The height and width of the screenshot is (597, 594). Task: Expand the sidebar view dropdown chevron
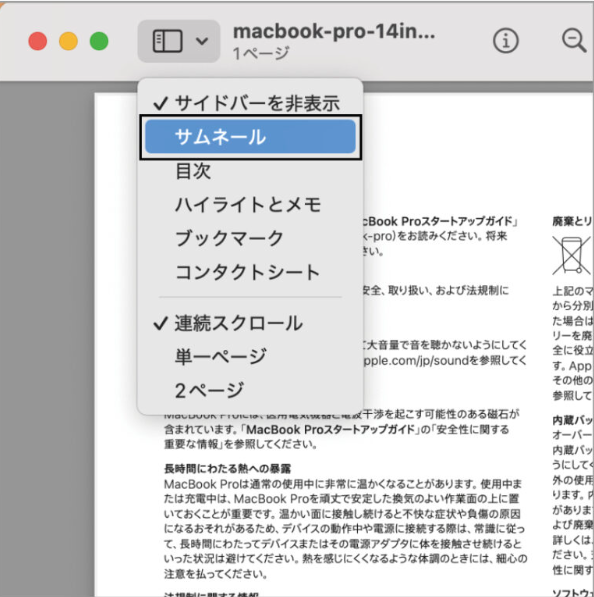click(202, 41)
